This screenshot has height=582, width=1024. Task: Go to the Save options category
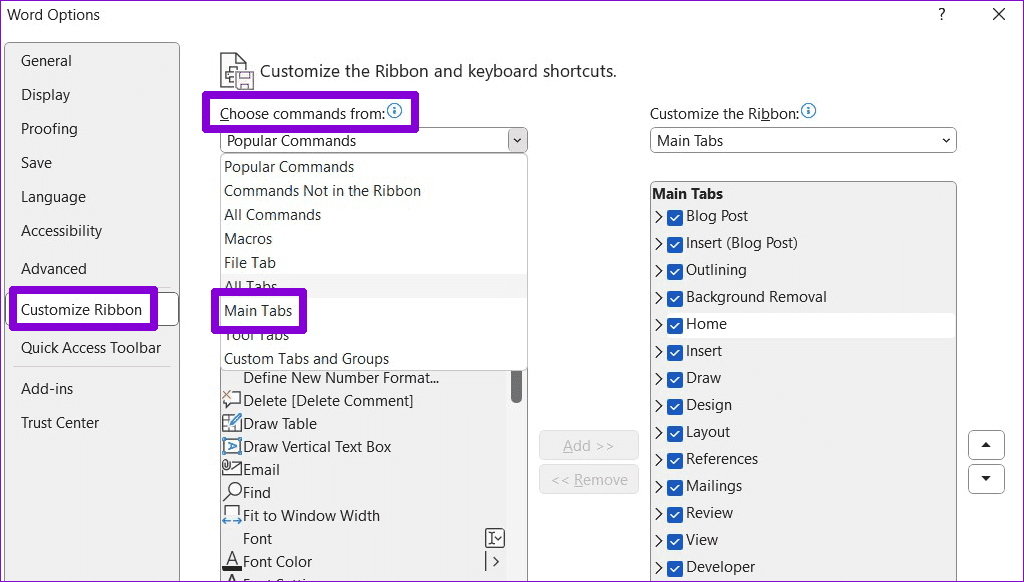click(92, 163)
